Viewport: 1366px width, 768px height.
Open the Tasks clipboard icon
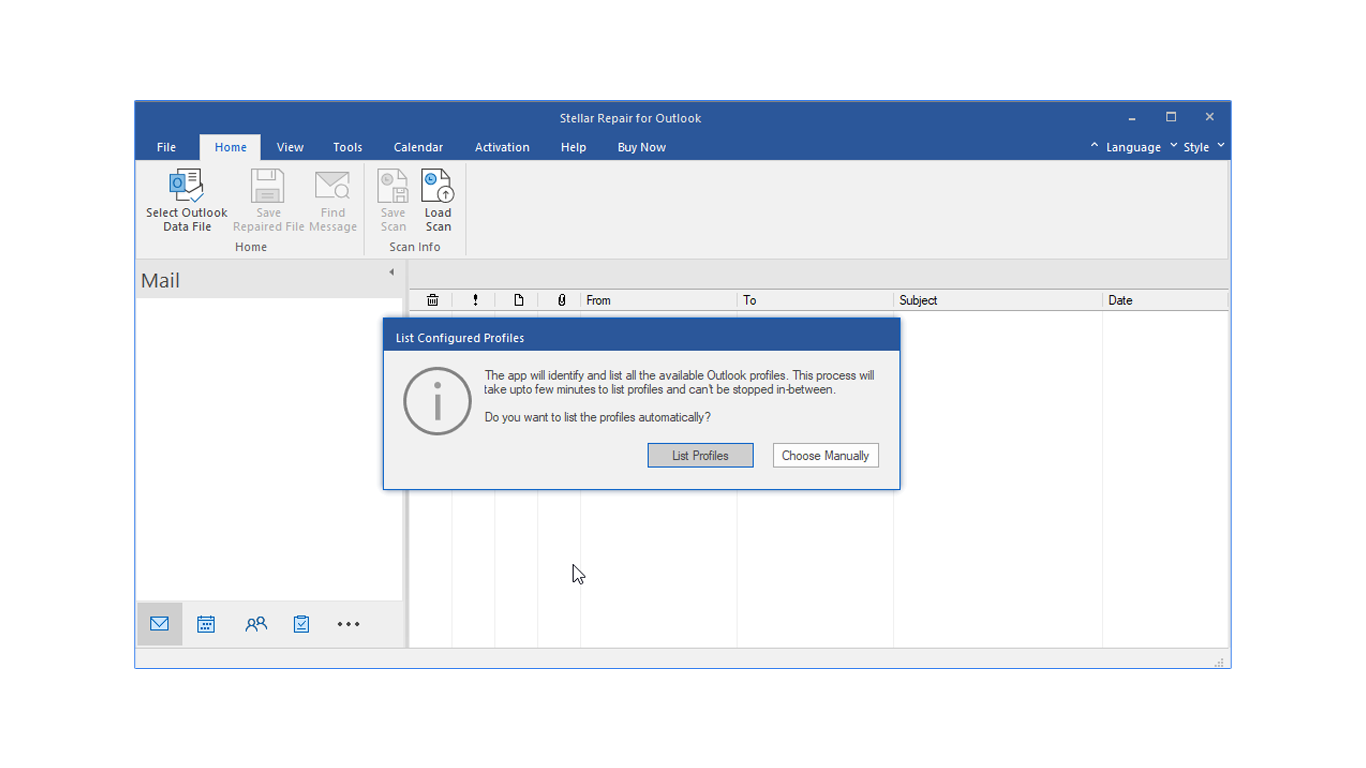pyautogui.click(x=301, y=624)
